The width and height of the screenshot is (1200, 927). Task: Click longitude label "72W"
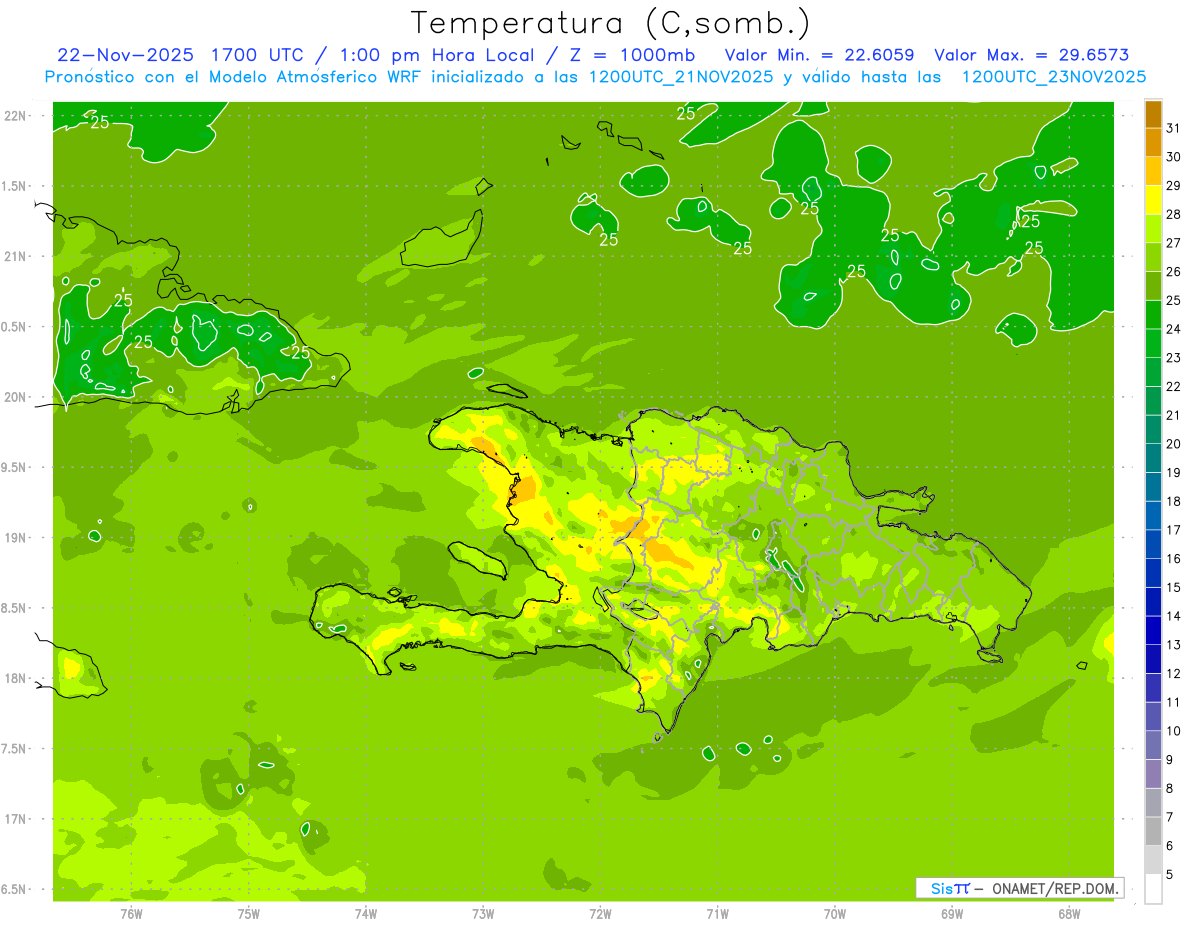pos(600,914)
